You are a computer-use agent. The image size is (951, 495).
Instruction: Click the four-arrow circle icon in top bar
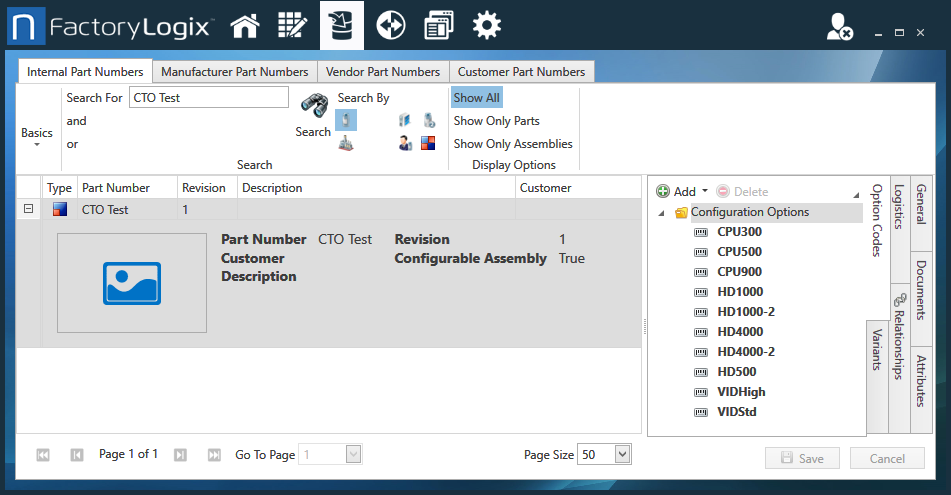(x=390, y=26)
